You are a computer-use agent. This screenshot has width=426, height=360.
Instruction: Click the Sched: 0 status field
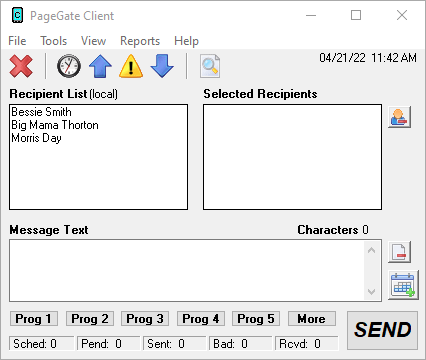[x=41, y=344]
